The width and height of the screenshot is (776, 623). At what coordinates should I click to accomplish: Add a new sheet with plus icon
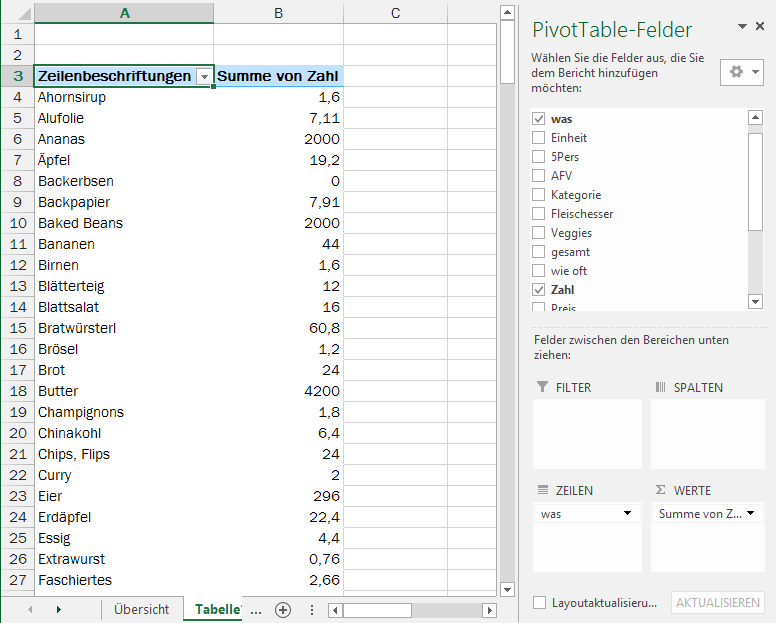coord(283,609)
